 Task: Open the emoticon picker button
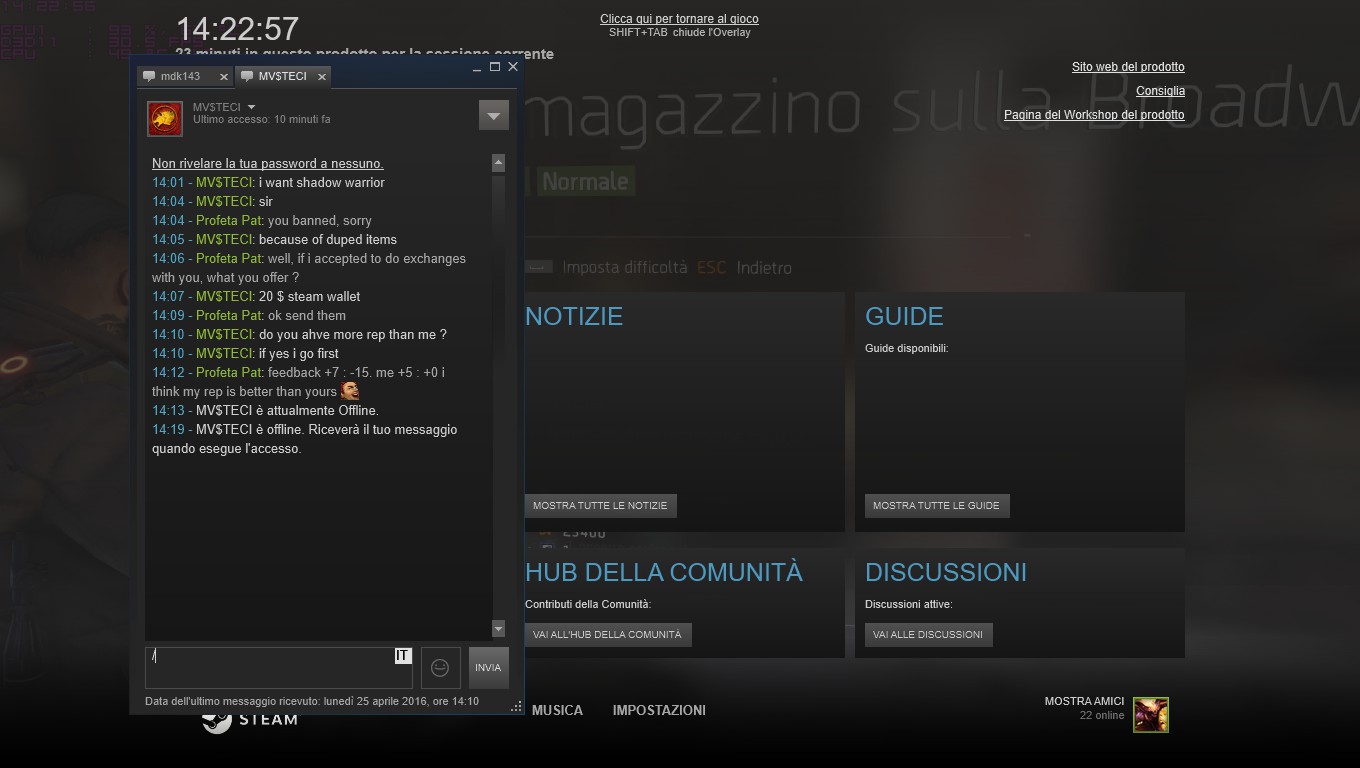440,667
